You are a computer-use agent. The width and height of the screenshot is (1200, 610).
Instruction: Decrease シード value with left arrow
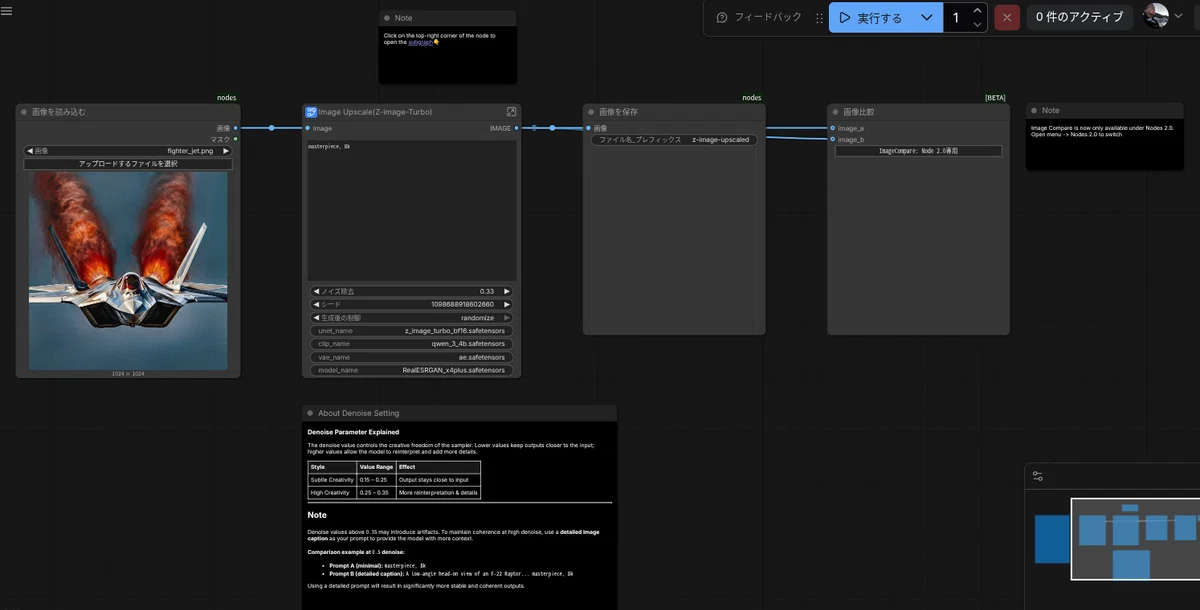tap(316, 304)
